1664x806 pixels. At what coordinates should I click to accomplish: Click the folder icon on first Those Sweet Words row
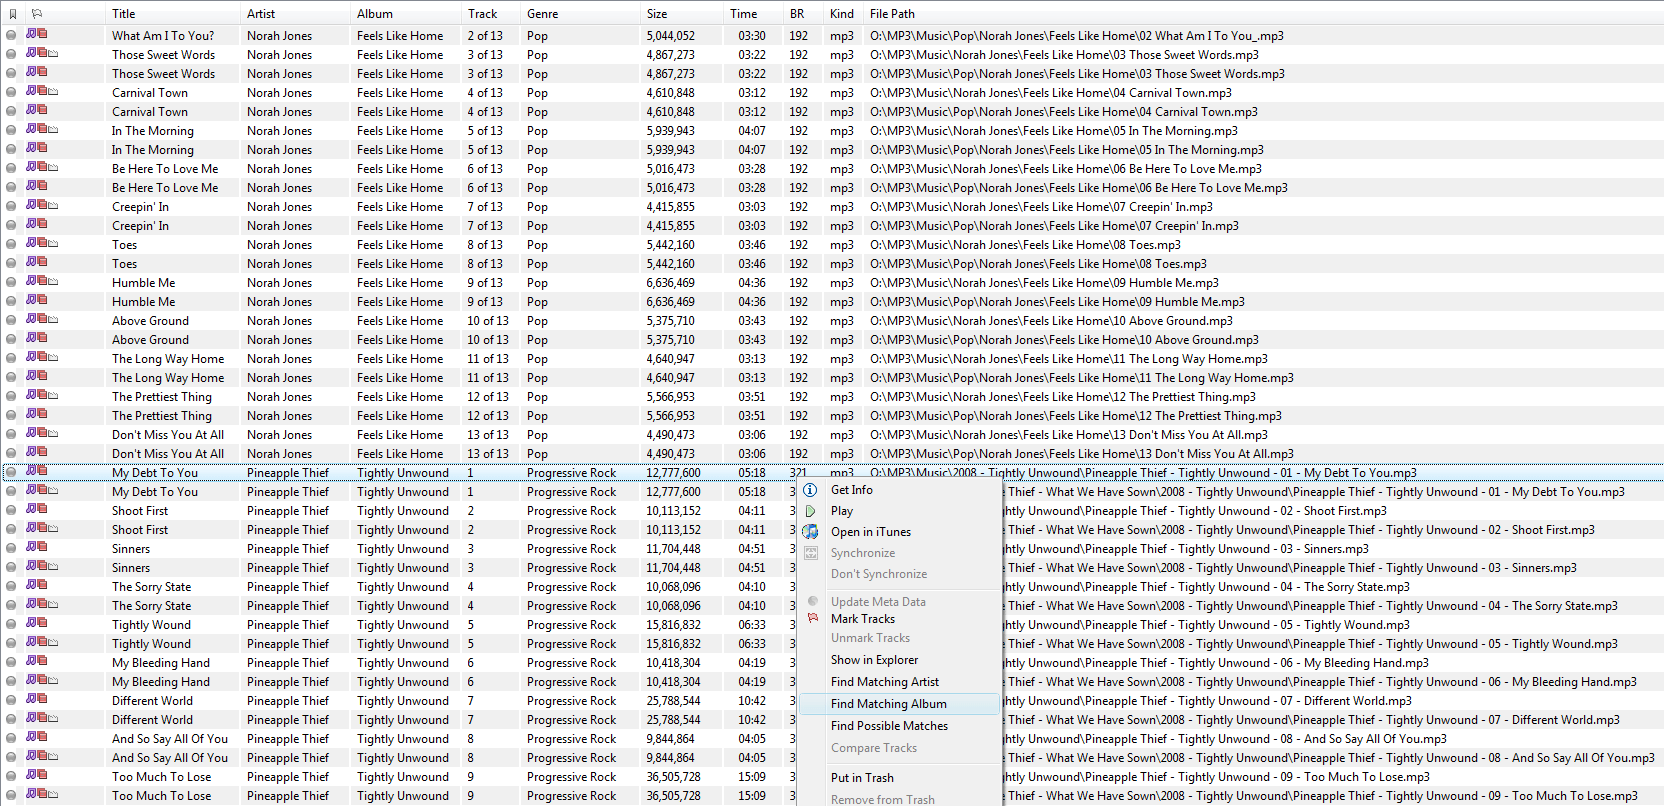[53, 54]
